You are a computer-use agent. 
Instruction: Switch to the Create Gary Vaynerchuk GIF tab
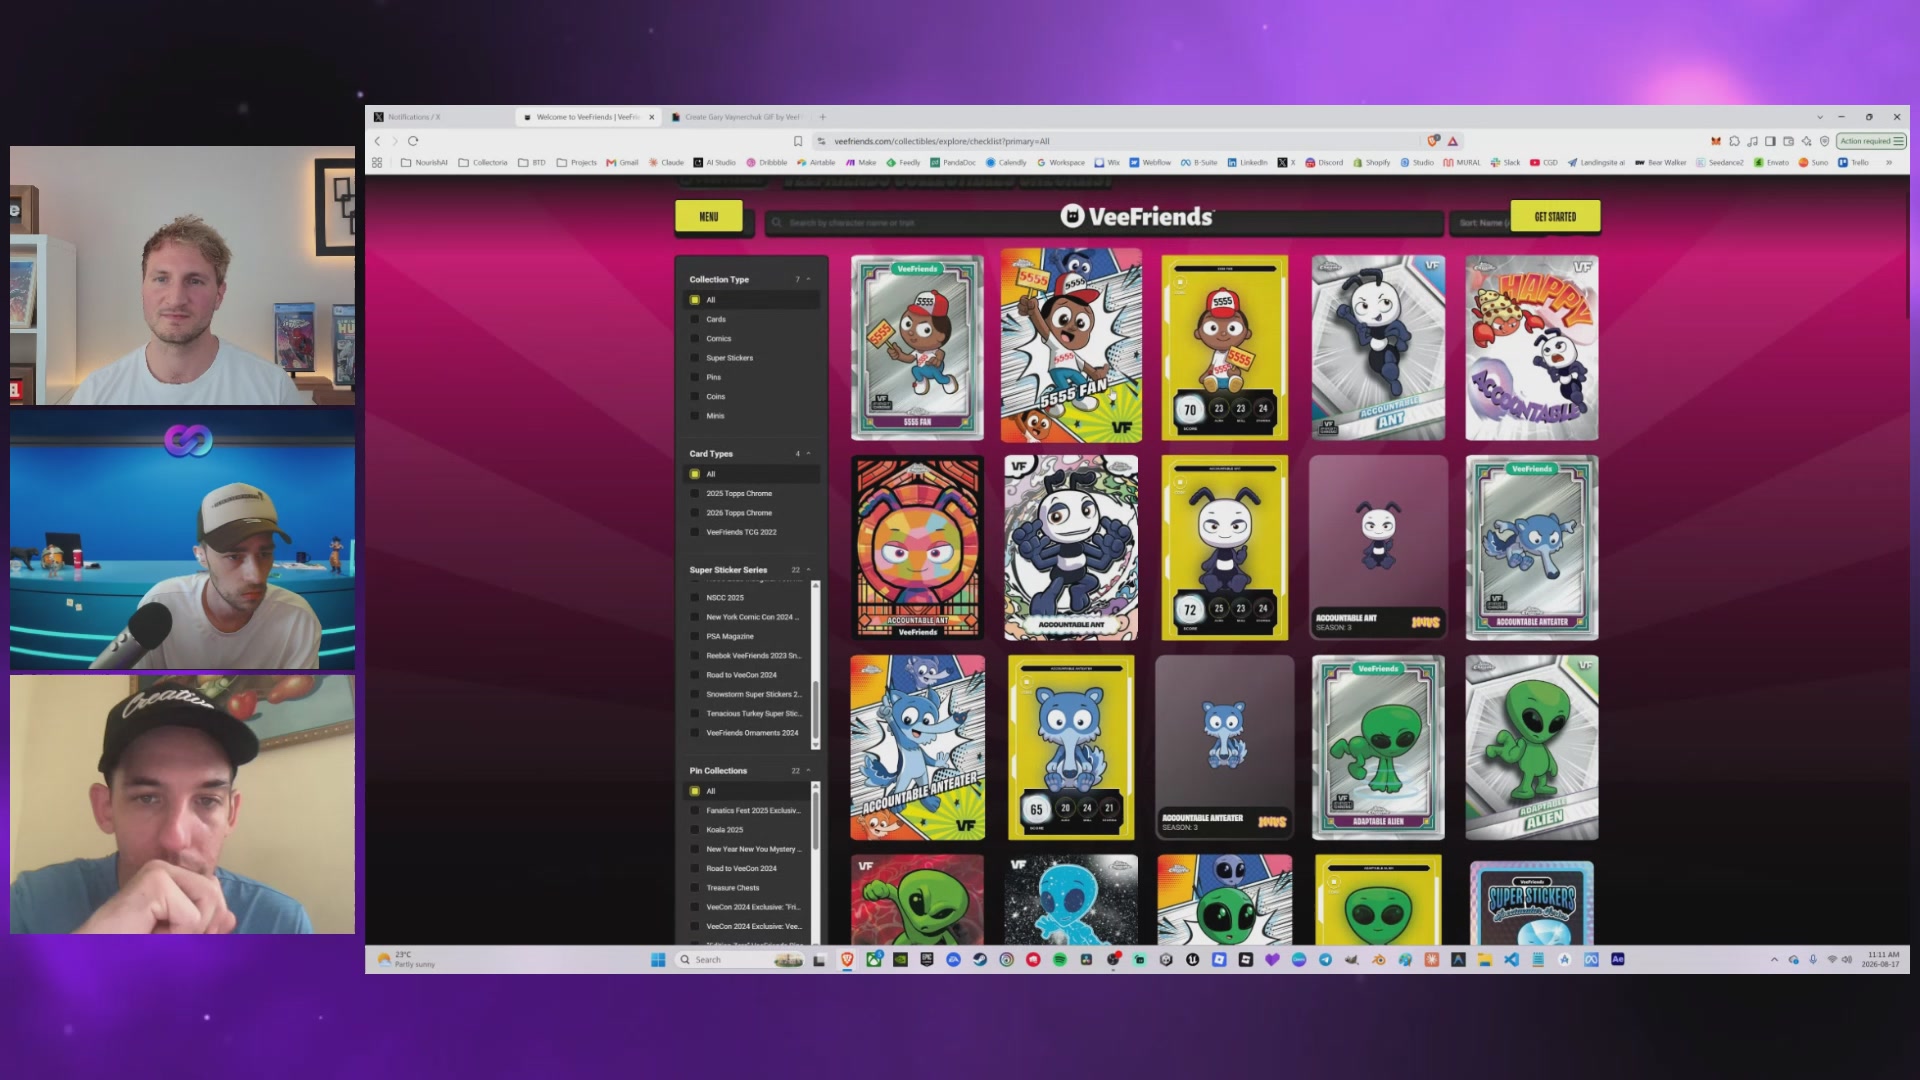[738, 117]
